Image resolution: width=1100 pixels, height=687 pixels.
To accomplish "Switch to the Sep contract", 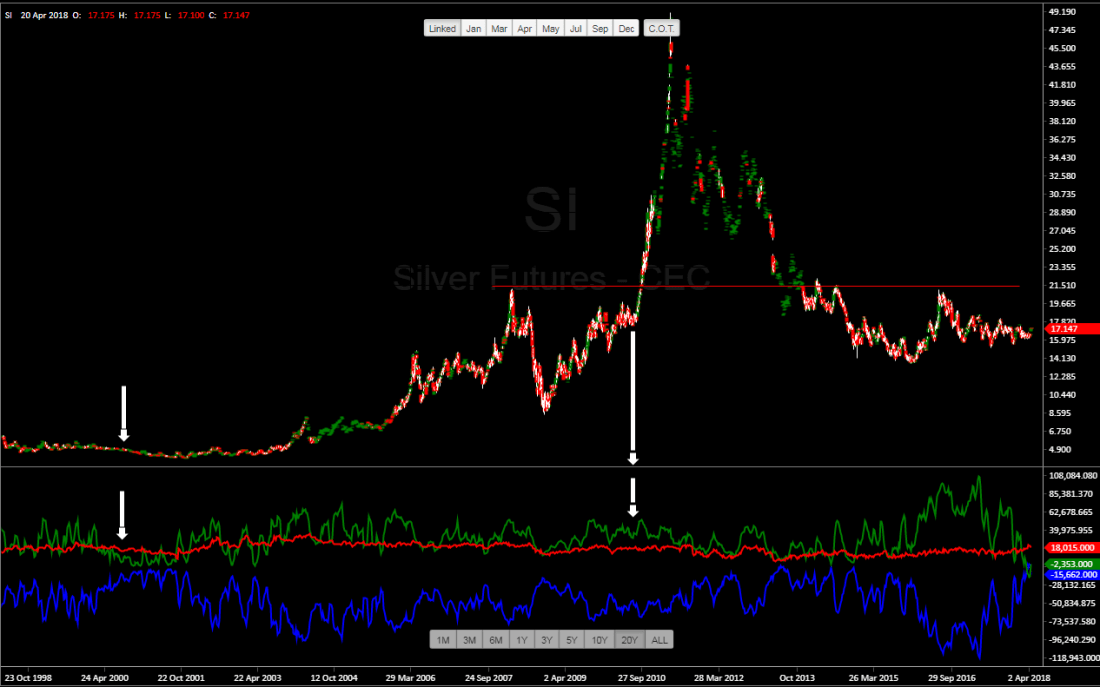I will [x=600, y=29].
